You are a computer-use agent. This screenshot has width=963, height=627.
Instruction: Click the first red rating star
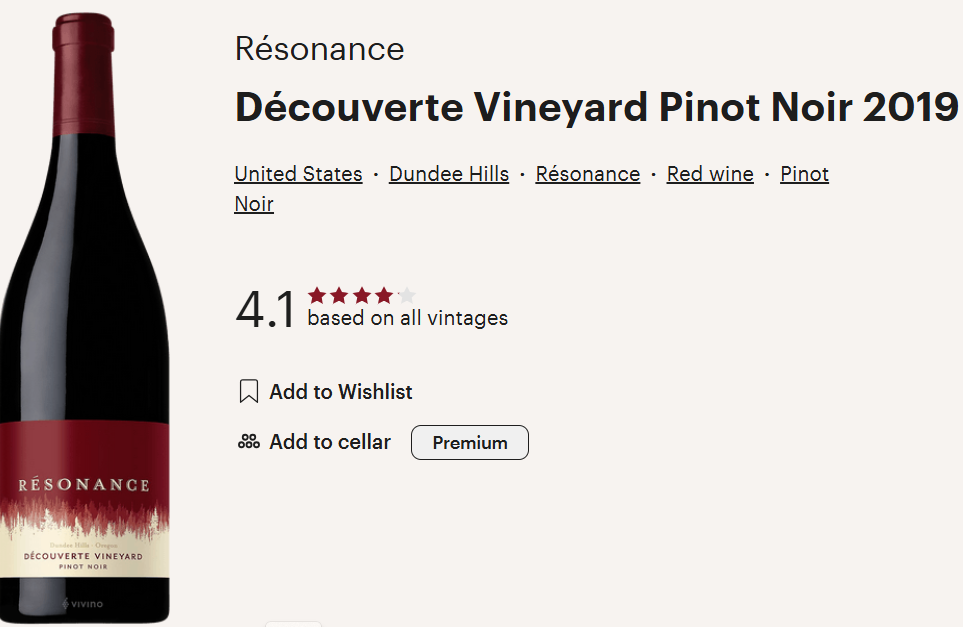pos(317,295)
